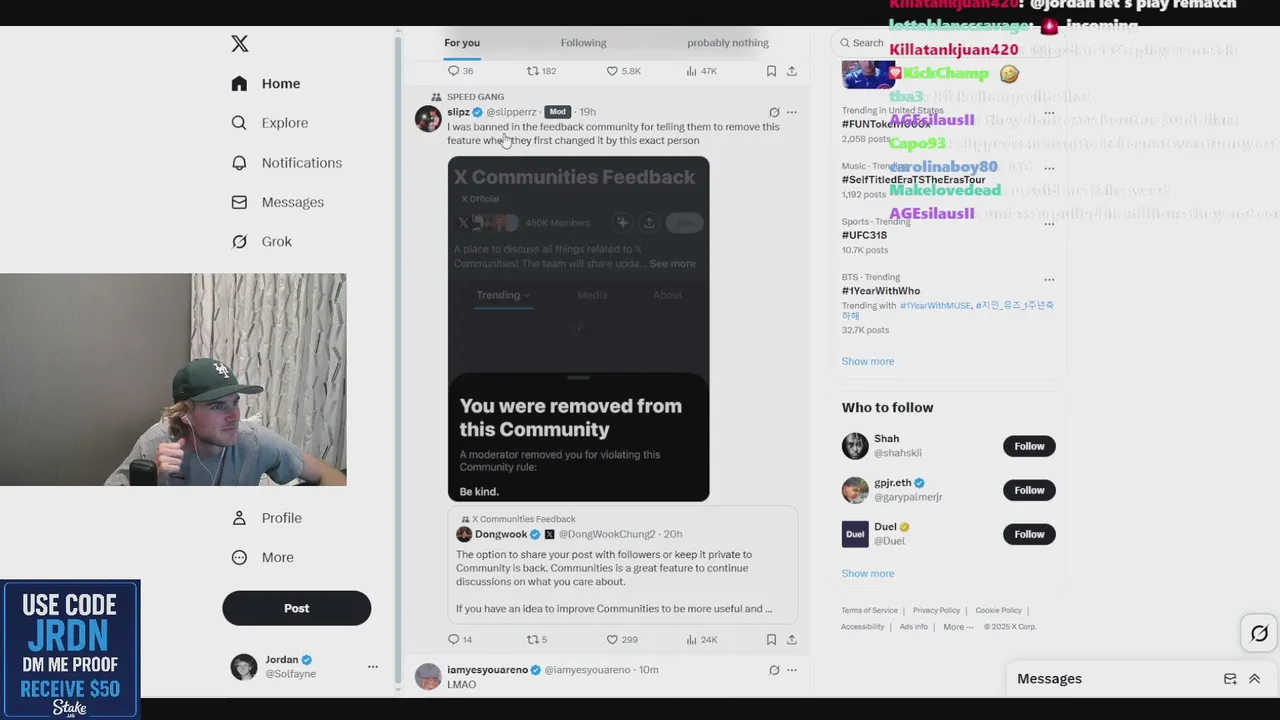The height and width of the screenshot is (720, 1280).
Task: Open the #1YearWithMUSE hashtag link
Action: pos(935,305)
